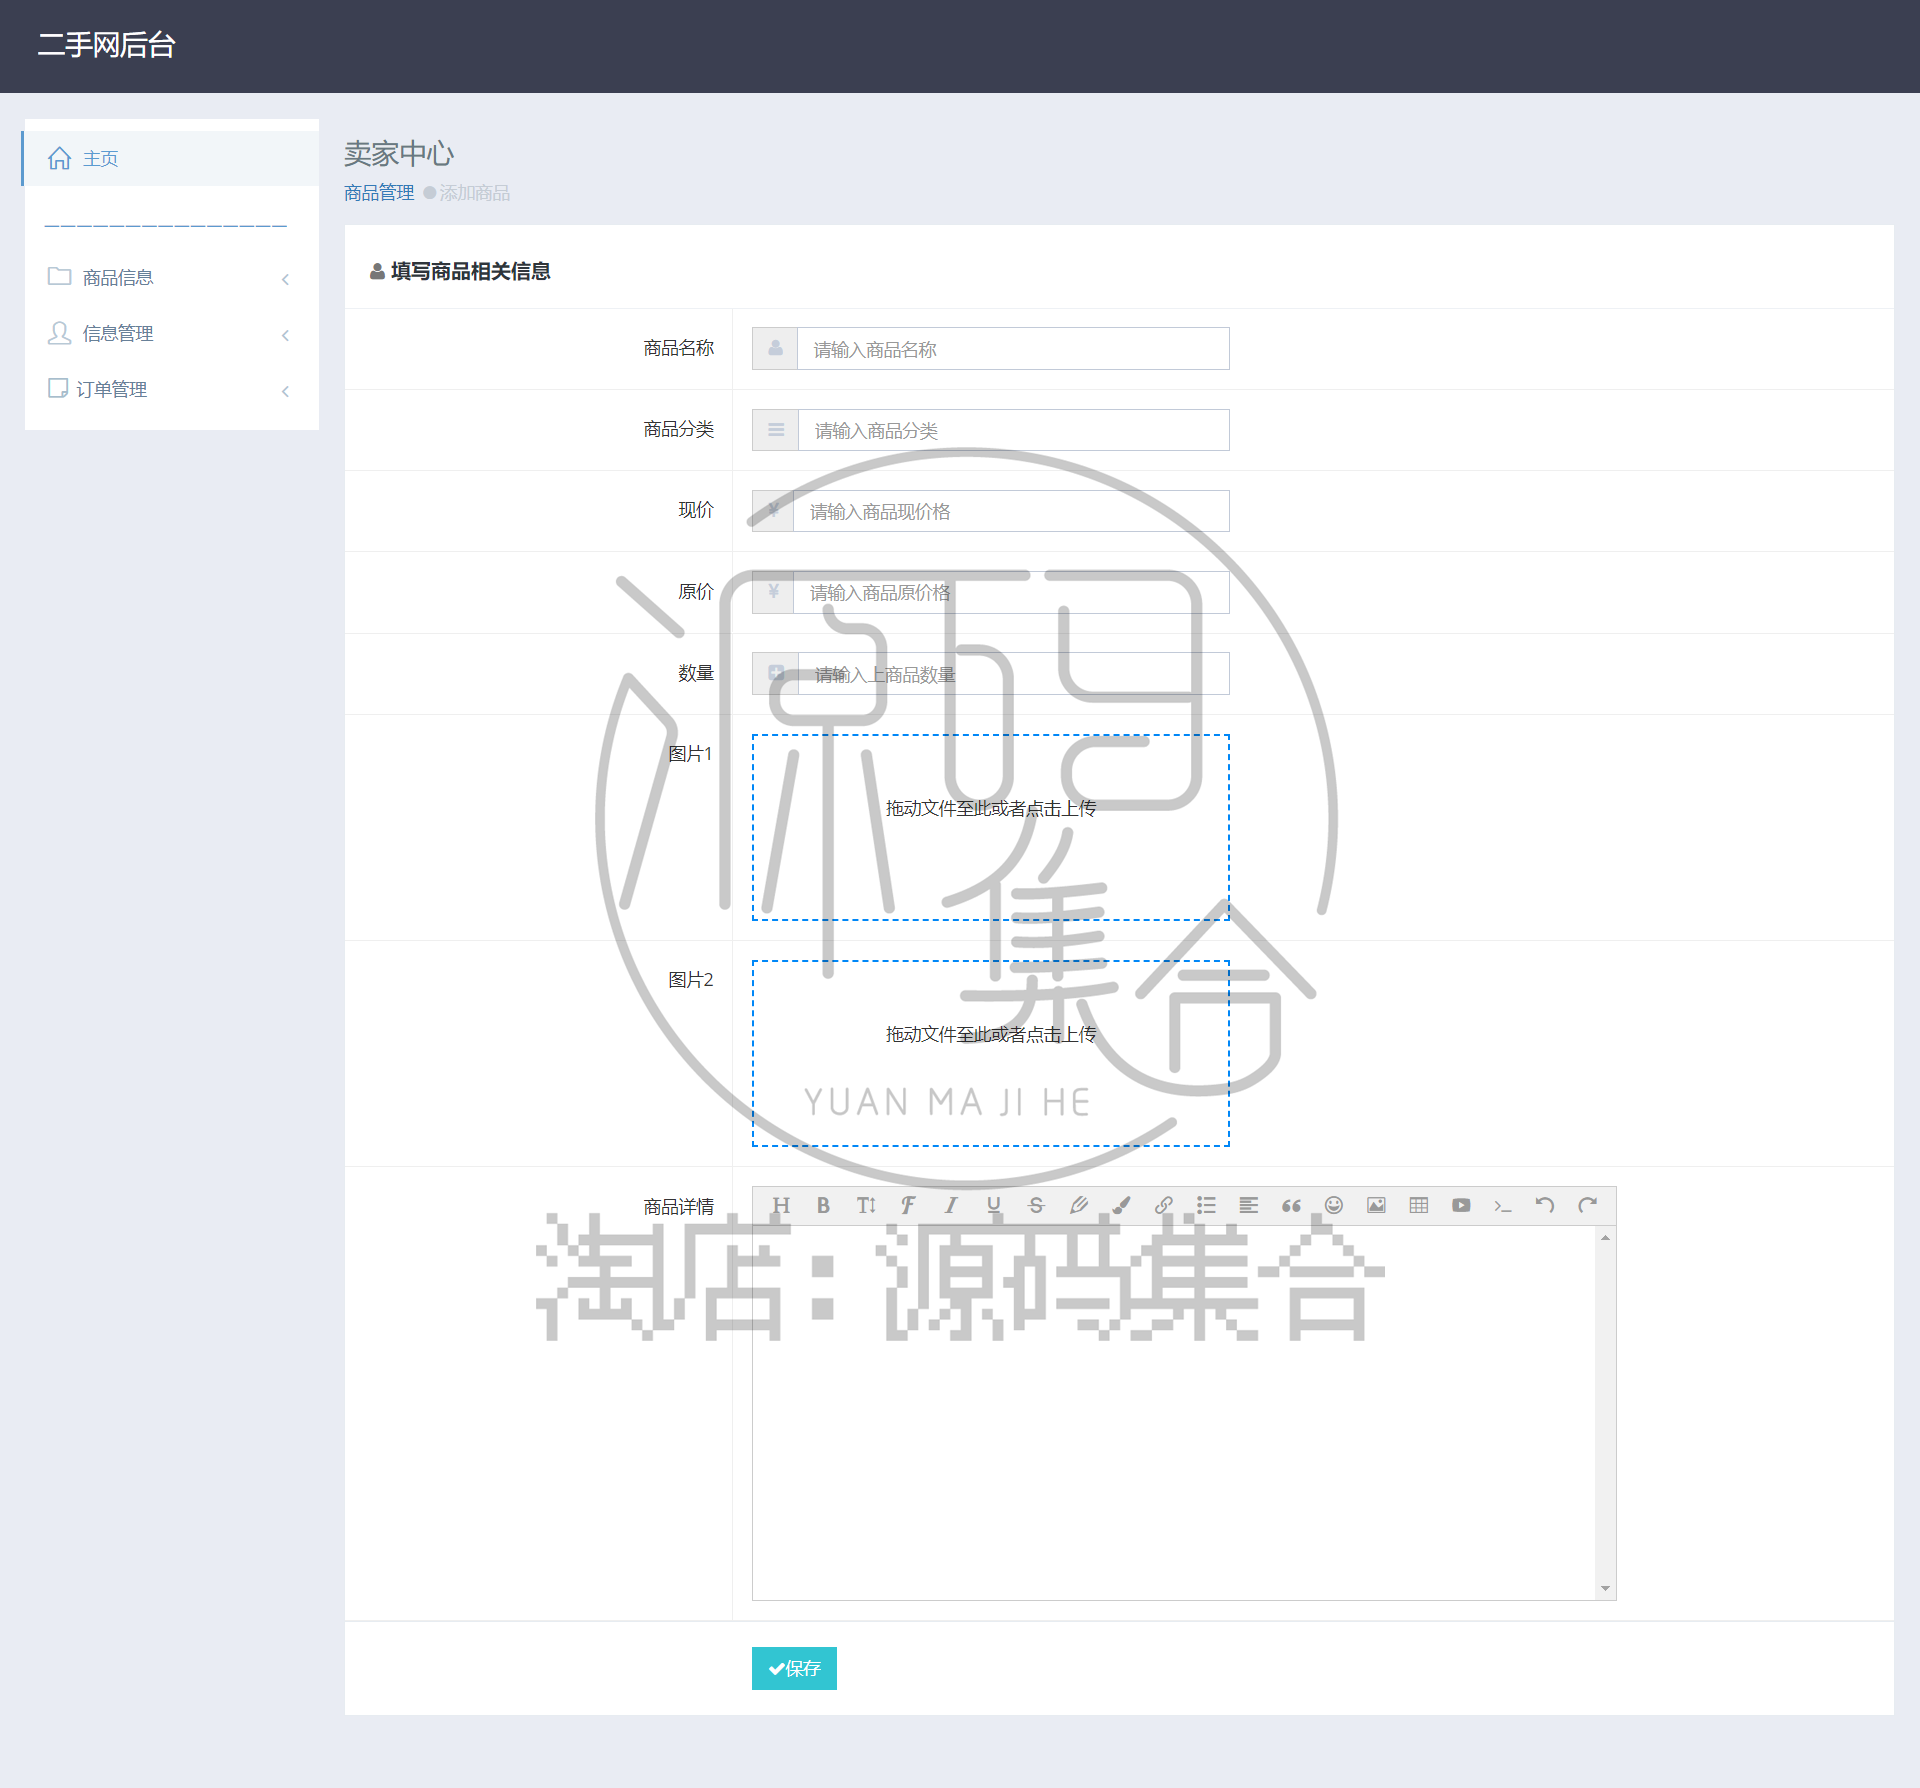This screenshot has height=1788, width=1920.
Task: Click the 图片2 upload drop zone
Action: pos(991,1054)
